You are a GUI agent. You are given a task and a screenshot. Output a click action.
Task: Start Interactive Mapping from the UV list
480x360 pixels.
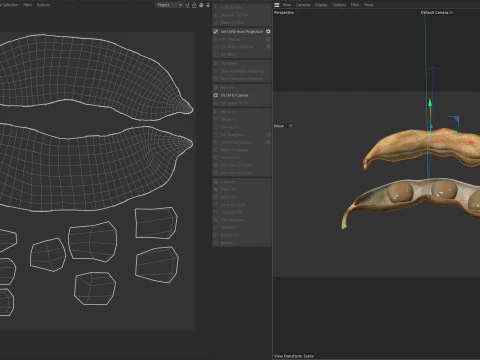click(242, 71)
